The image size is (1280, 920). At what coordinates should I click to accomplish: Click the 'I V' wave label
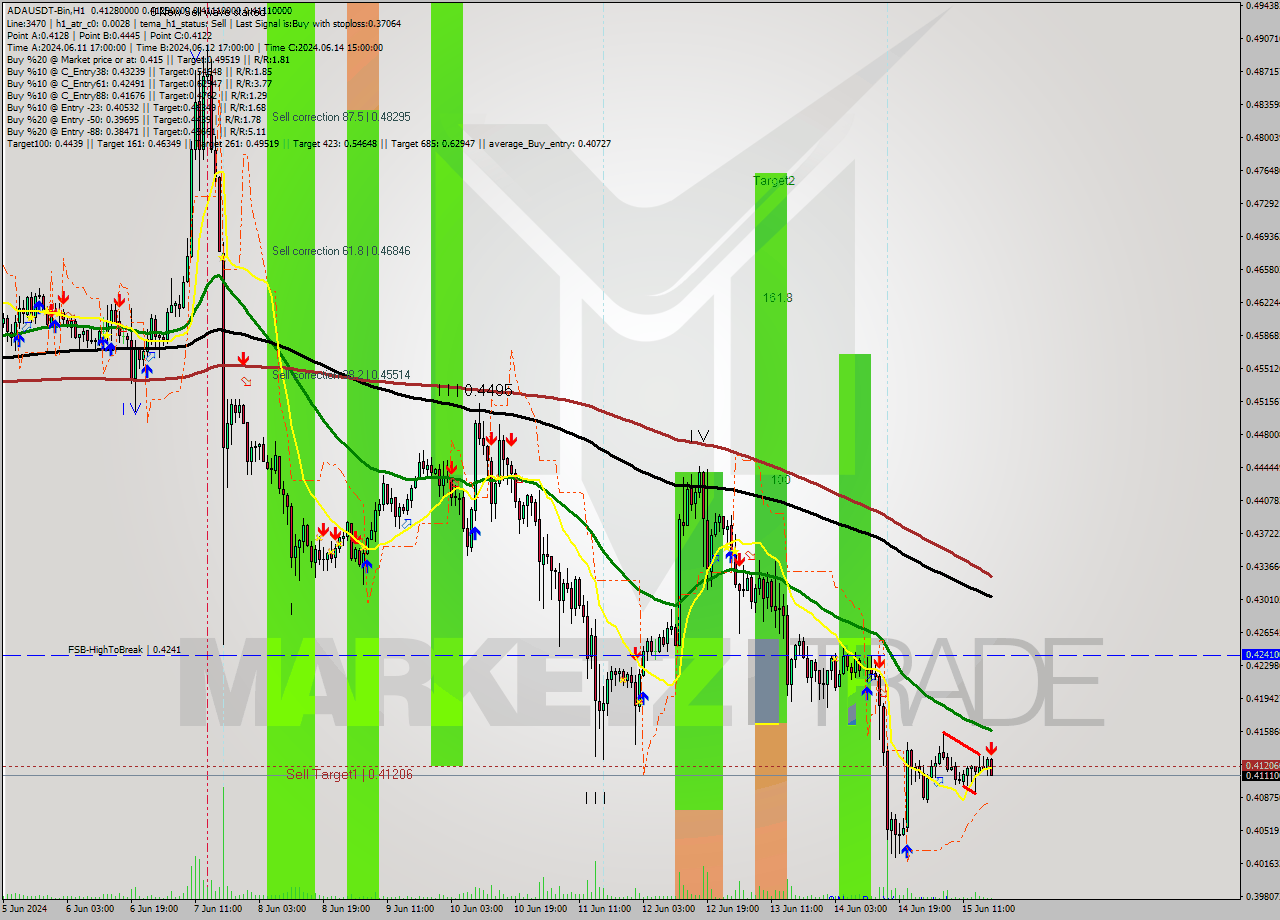[x=699, y=436]
